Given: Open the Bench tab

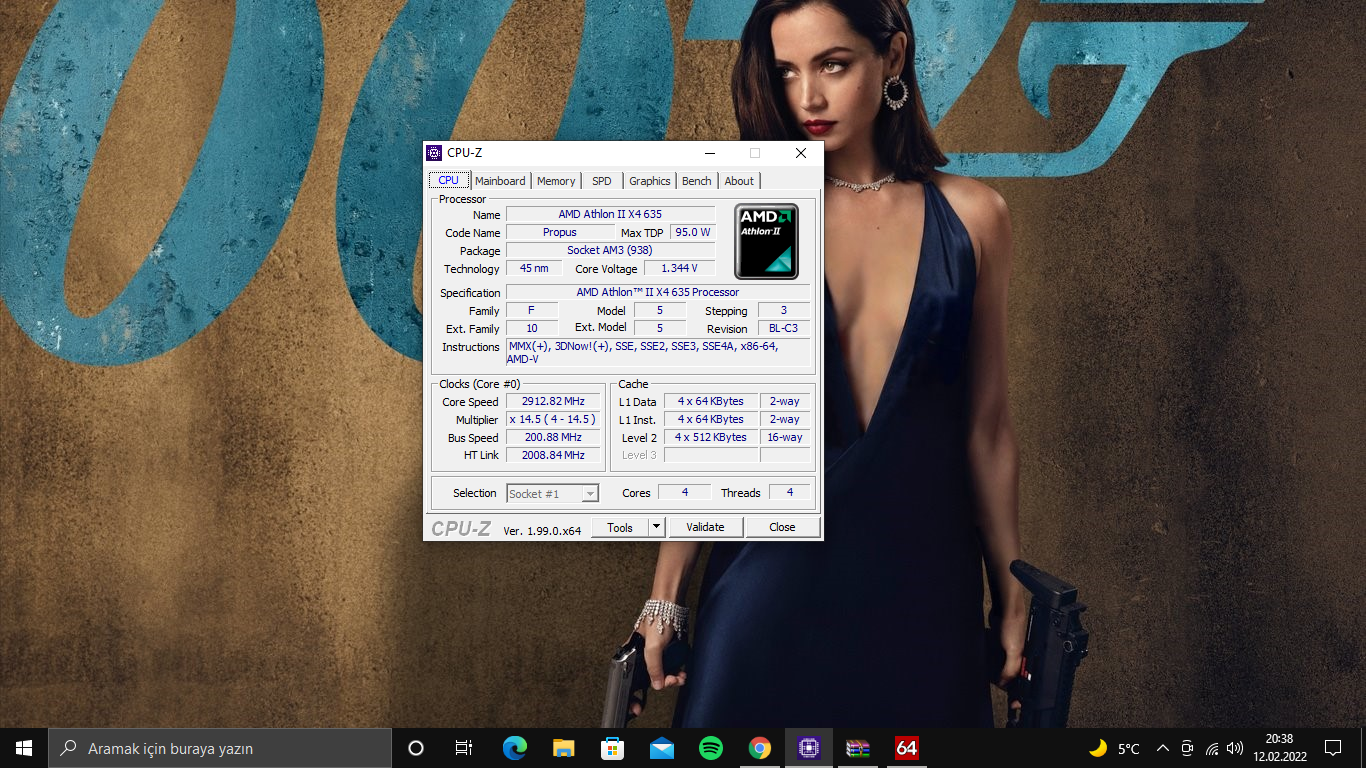Looking at the screenshot, I should [x=697, y=181].
